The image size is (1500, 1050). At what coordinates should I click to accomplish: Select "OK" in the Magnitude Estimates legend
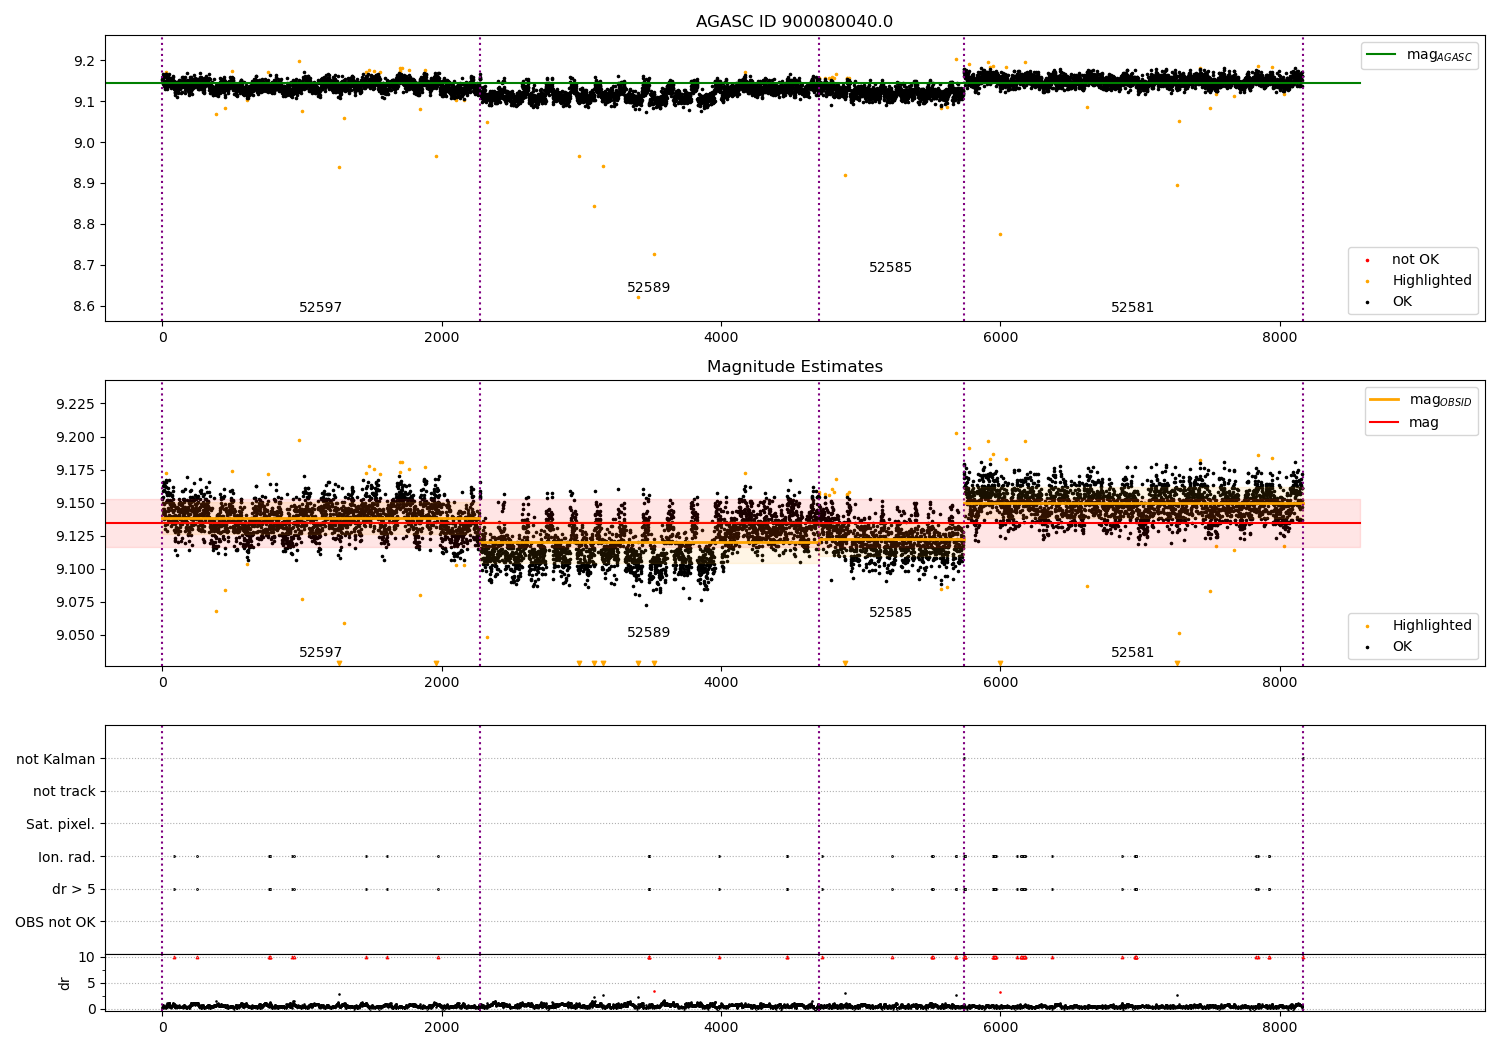coord(1402,647)
